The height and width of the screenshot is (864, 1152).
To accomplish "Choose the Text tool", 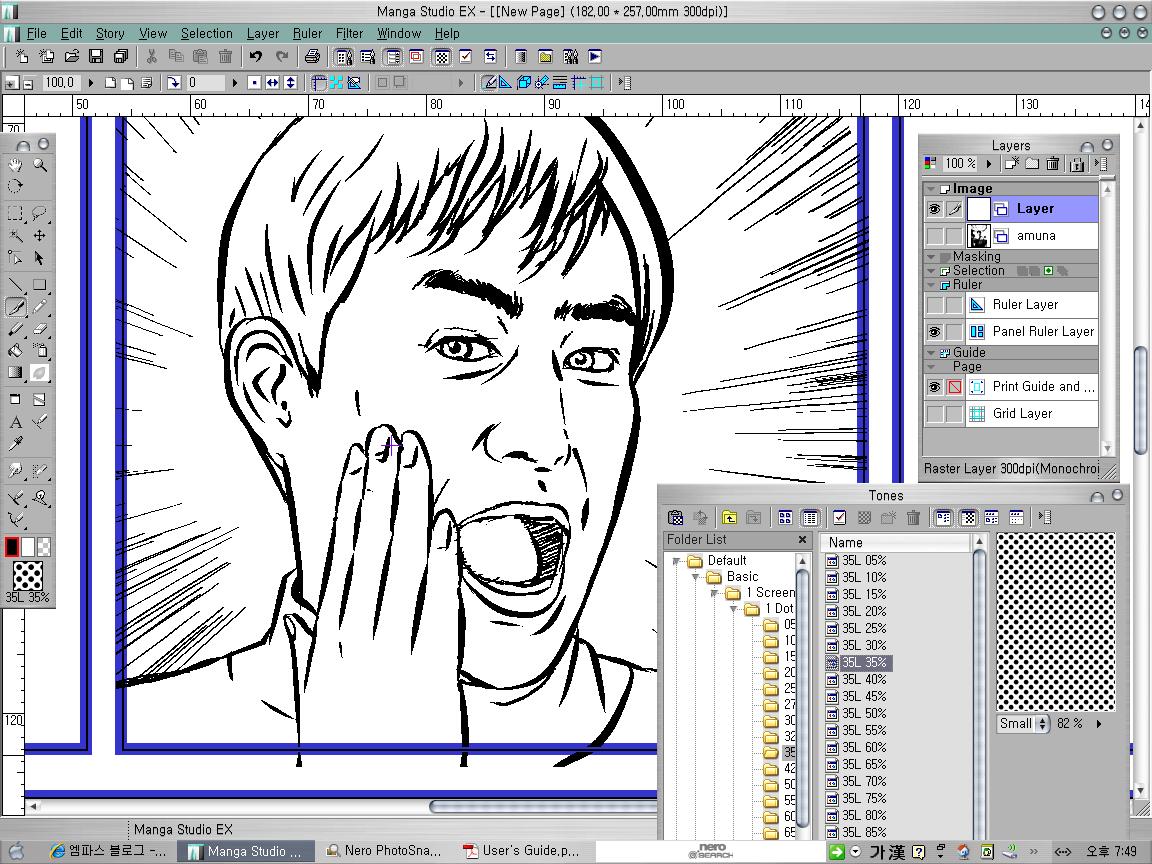I will (15, 422).
